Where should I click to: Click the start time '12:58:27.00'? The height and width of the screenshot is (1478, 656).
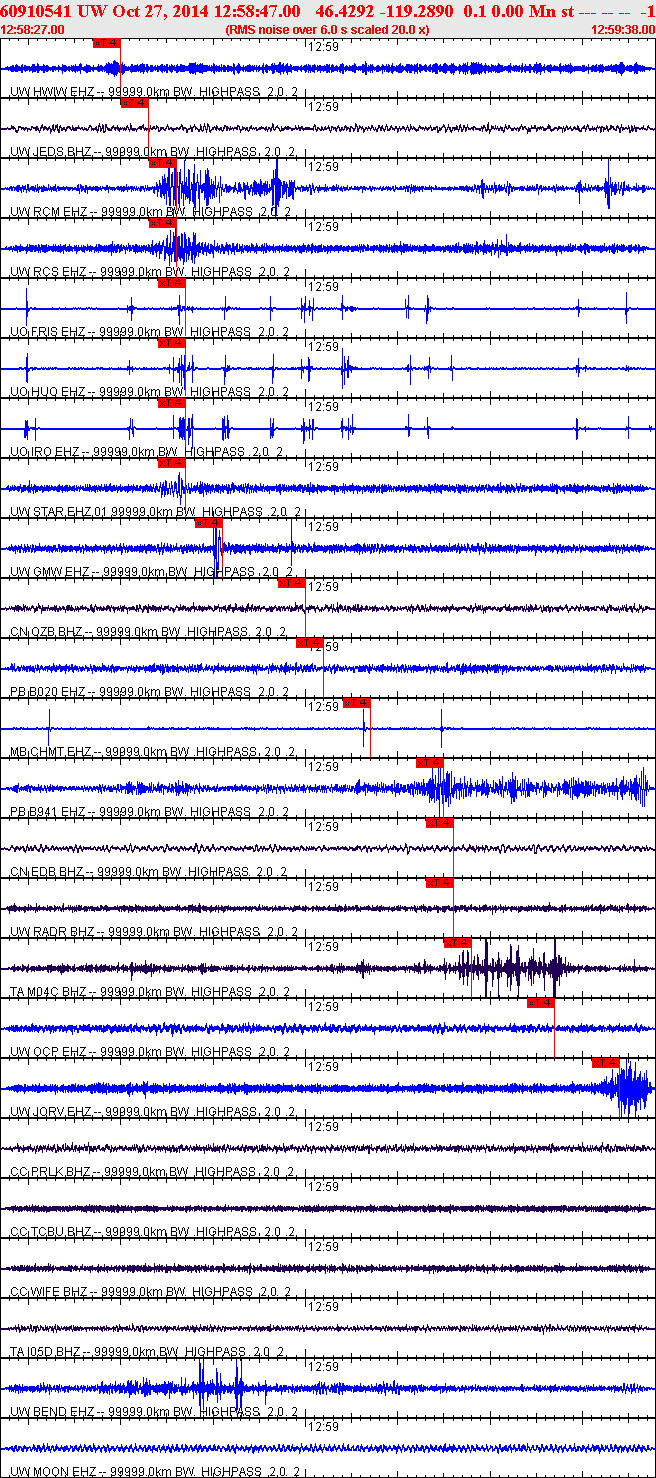[34, 29]
